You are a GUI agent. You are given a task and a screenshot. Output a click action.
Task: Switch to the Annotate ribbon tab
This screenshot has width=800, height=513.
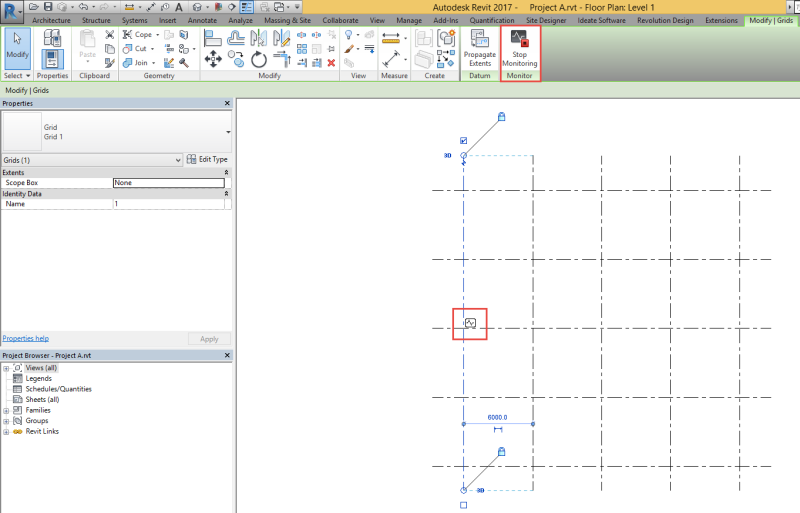click(x=202, y=20)
